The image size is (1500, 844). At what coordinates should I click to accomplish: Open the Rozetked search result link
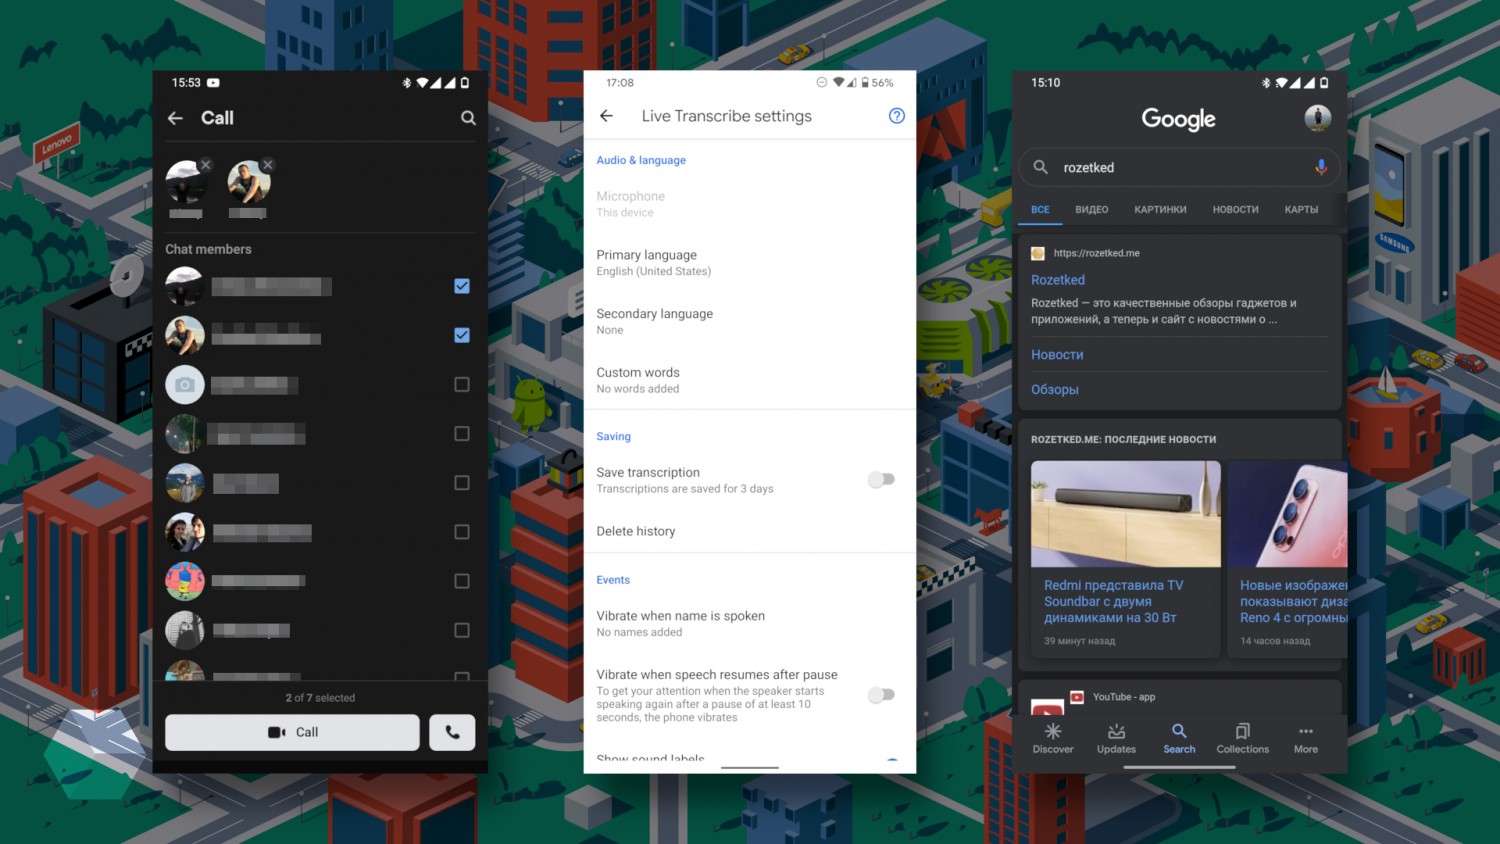pyautogui.click(x=1058, y=280)
